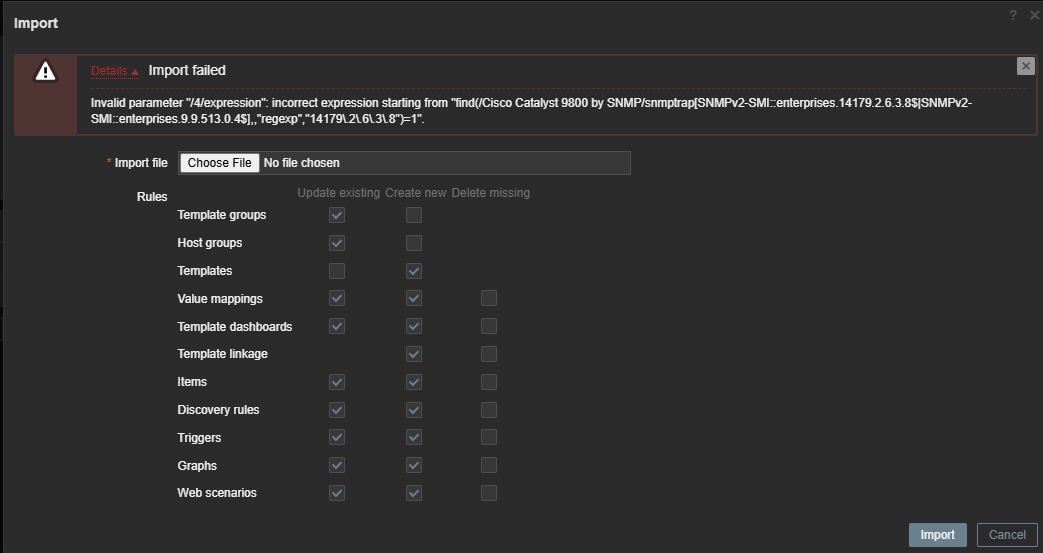Viewport: 1043px width, 553px height.
Task: Toggle Update existing for Template groups
Action: (x=337, y=215)
